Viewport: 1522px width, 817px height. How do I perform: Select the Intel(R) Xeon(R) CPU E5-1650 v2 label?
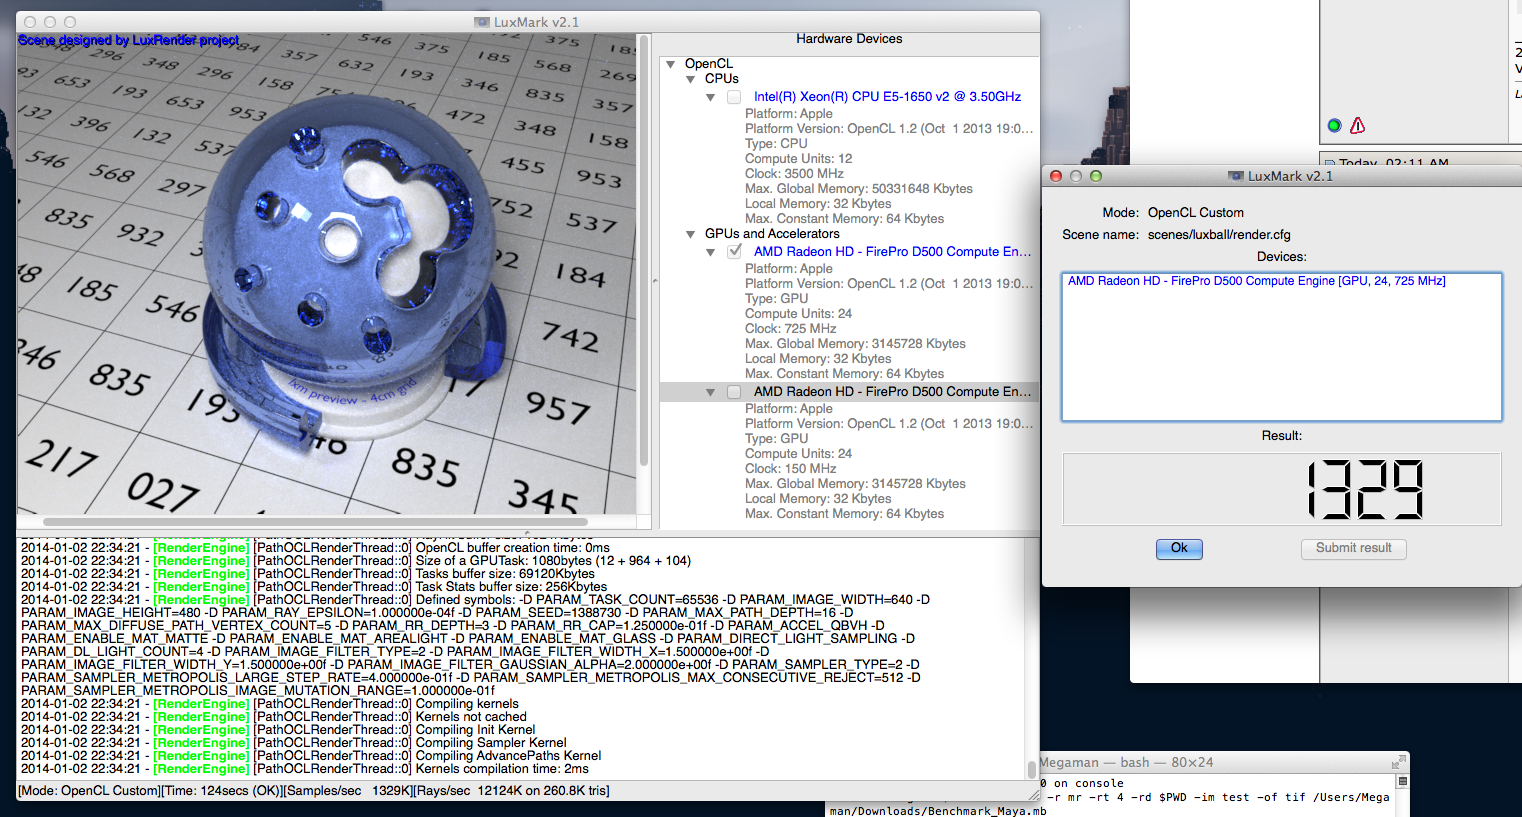[x=887, y=97]
